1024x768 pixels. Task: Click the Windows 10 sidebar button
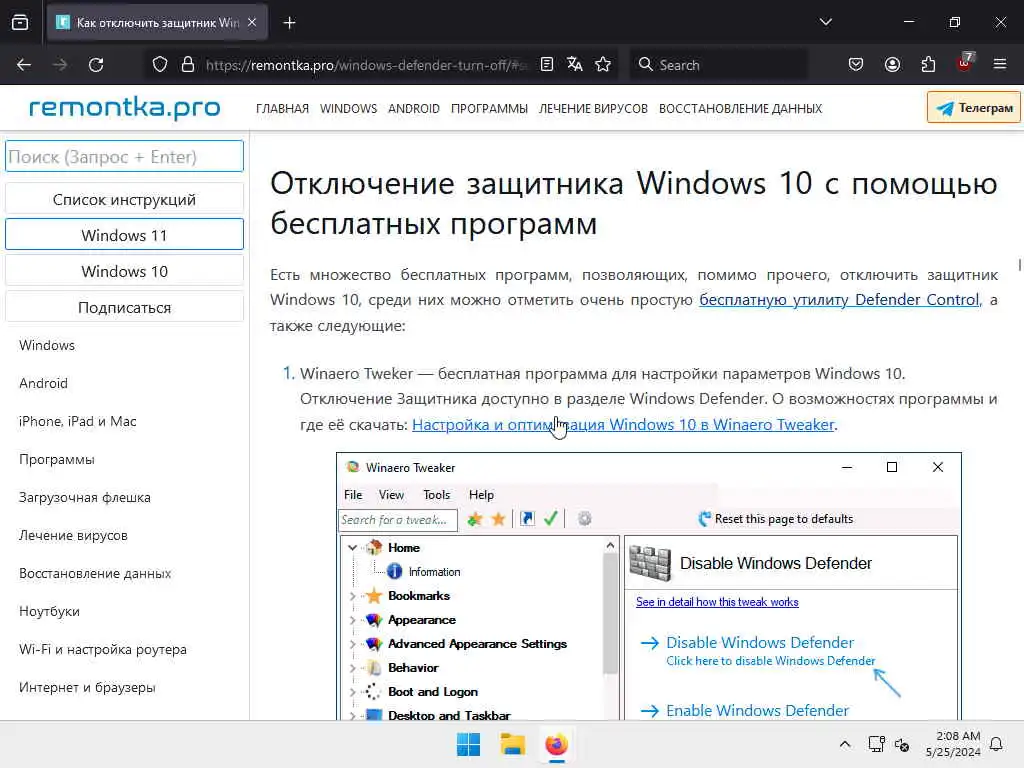click(124, 271)
